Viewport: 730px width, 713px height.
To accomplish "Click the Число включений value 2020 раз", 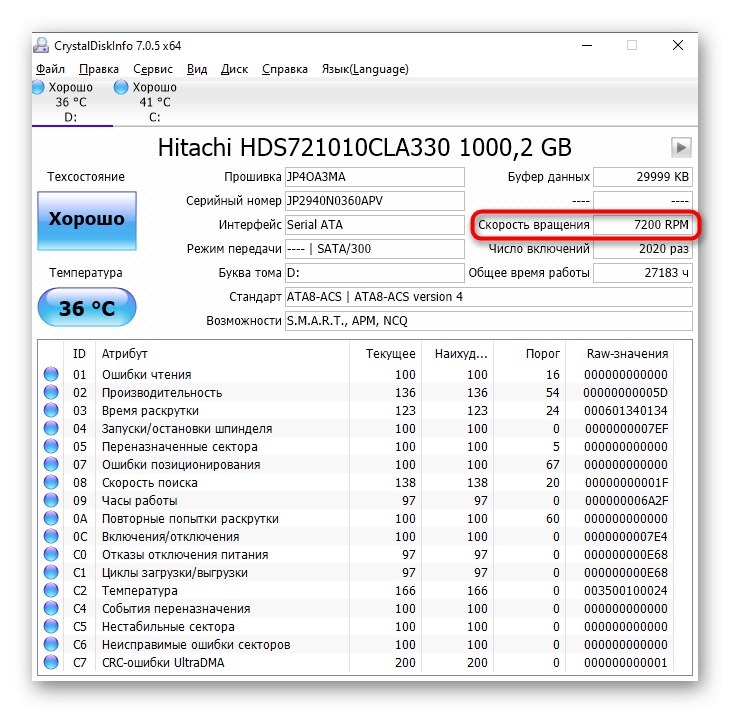I will click(642, 249).
